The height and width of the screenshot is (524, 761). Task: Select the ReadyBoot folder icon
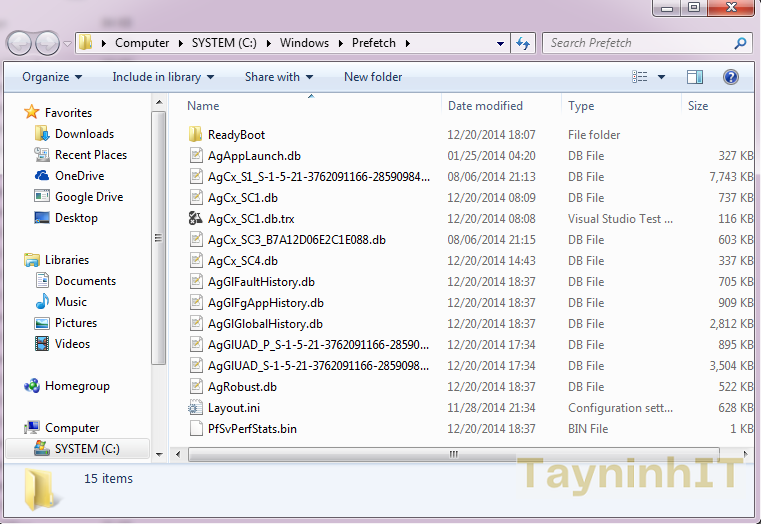(x=196, y=135)
